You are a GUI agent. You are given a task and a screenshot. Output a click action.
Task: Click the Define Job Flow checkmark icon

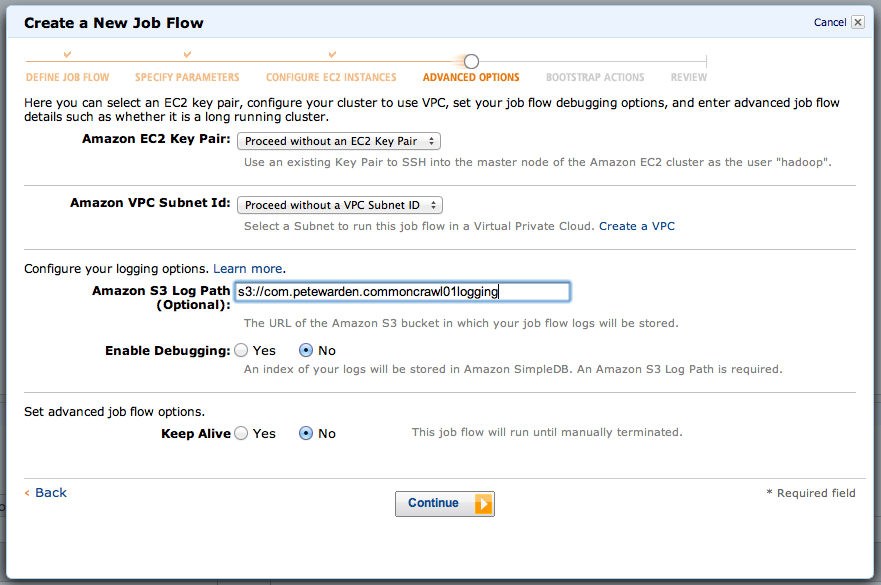[67, 55]
